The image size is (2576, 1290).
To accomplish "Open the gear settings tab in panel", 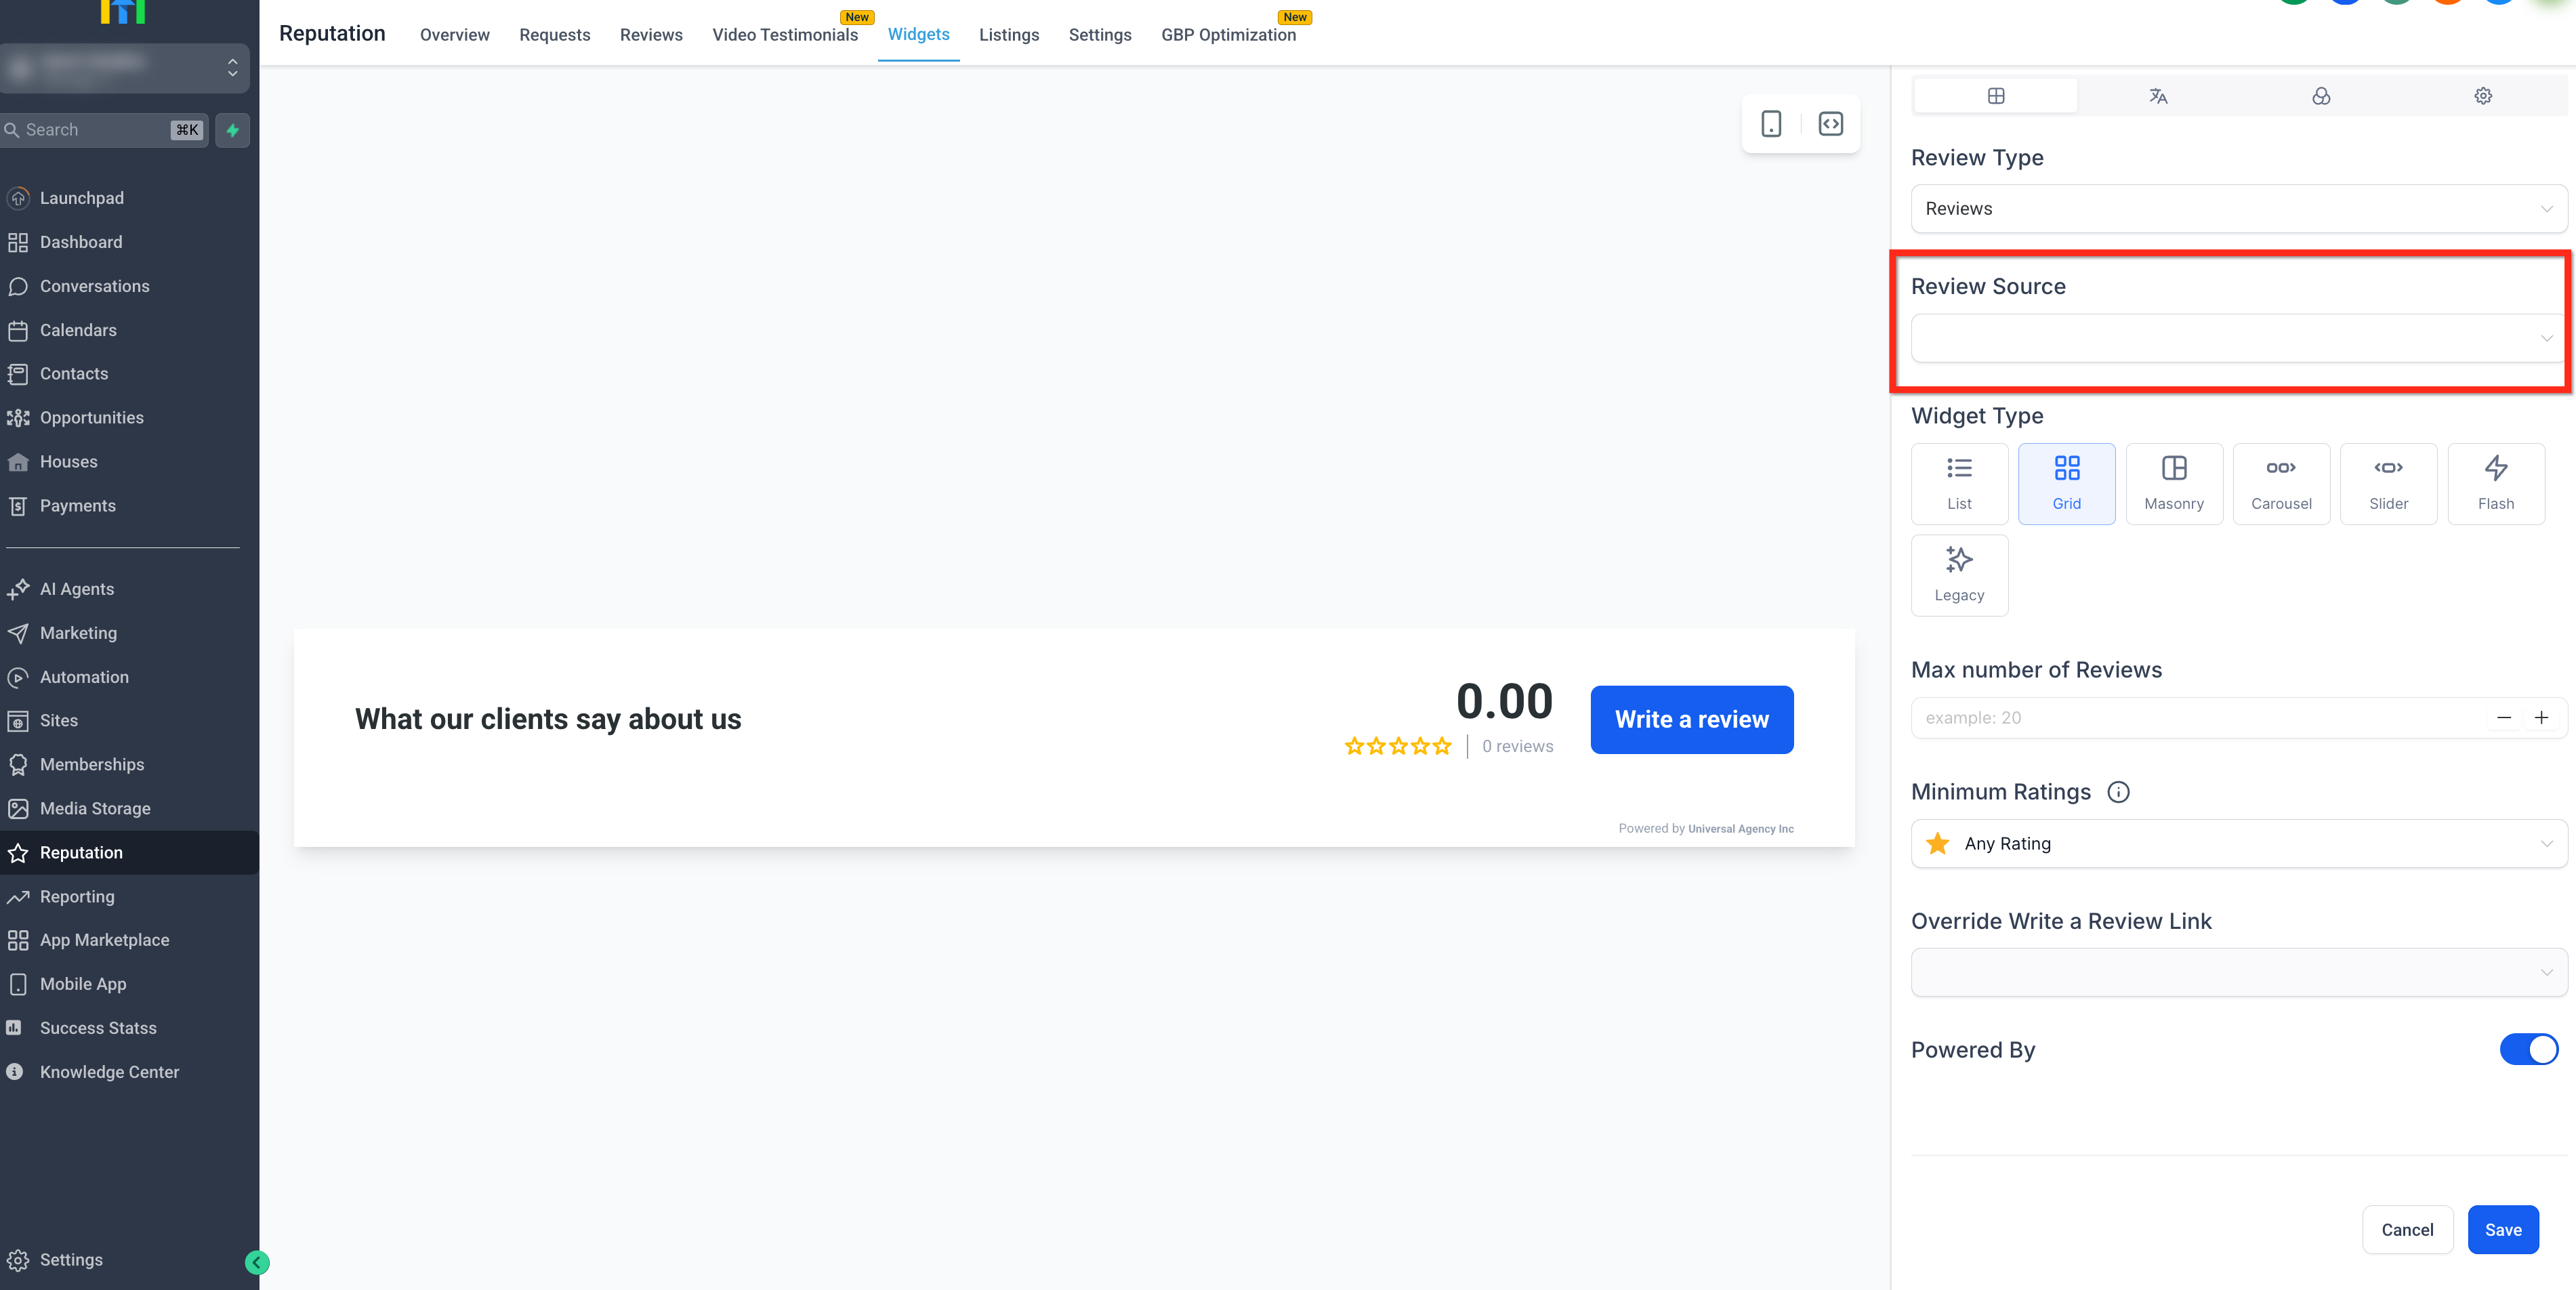I will (2483, 96).
